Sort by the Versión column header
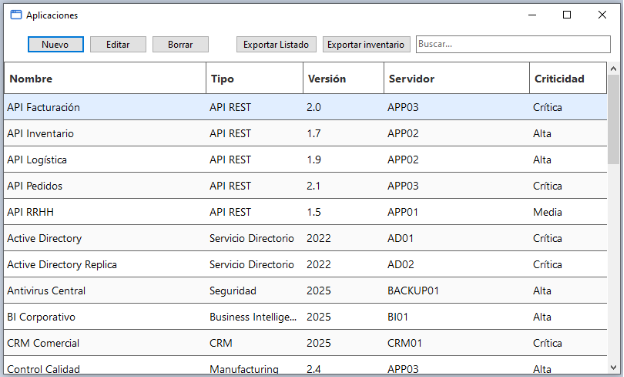Image resolution: width=624 pixels, height=377 pixels. pyautogui.click(x=343, y=78)
